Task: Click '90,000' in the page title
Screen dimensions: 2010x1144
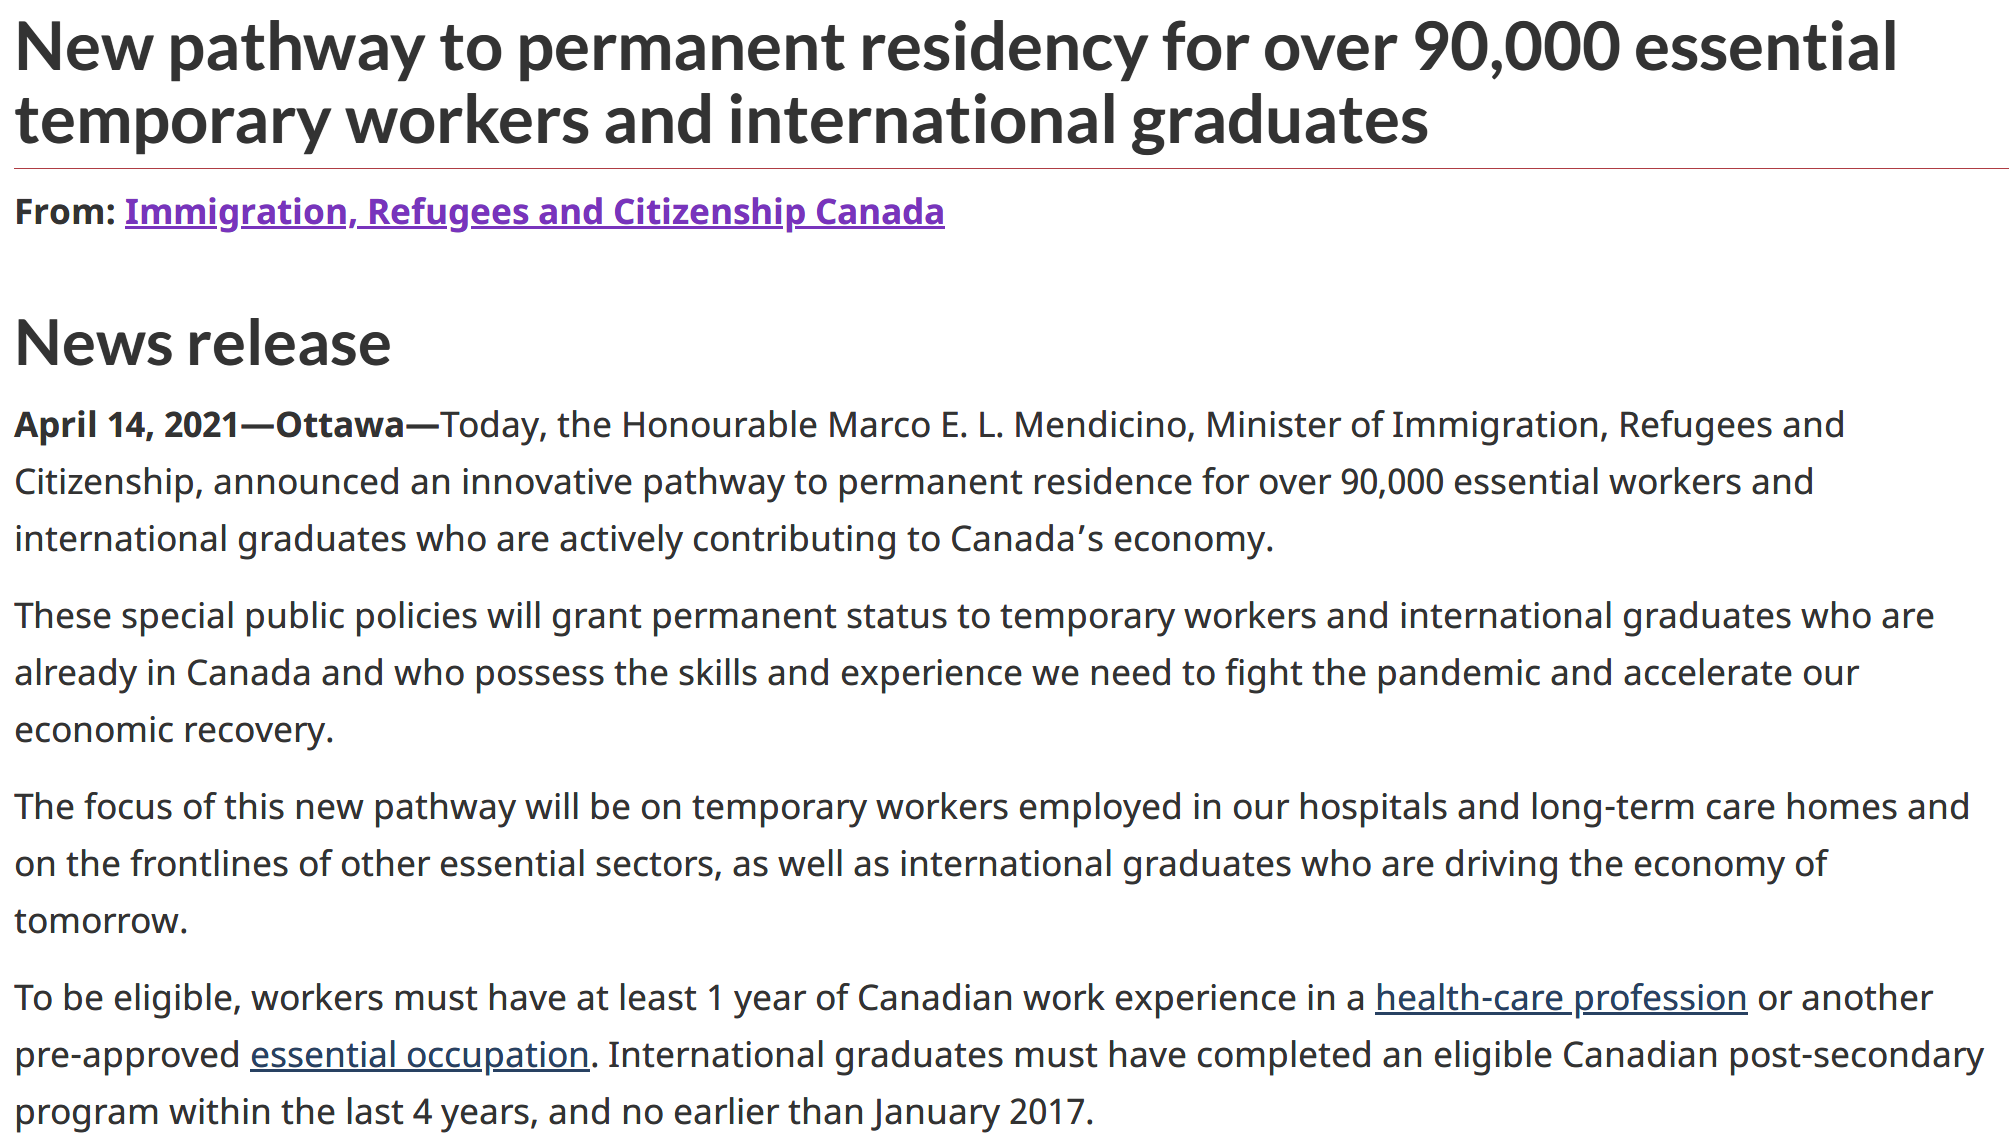Action: 1516,47
